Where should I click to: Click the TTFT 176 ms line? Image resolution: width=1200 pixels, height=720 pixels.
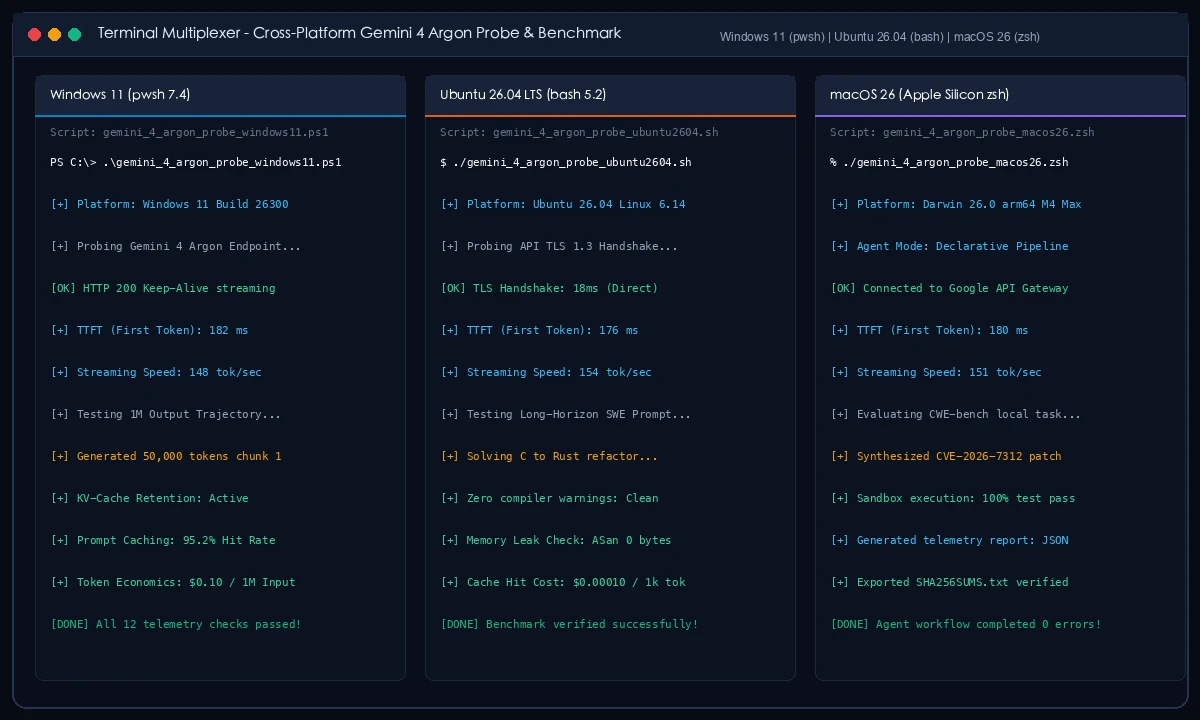(x=539, y=330)
